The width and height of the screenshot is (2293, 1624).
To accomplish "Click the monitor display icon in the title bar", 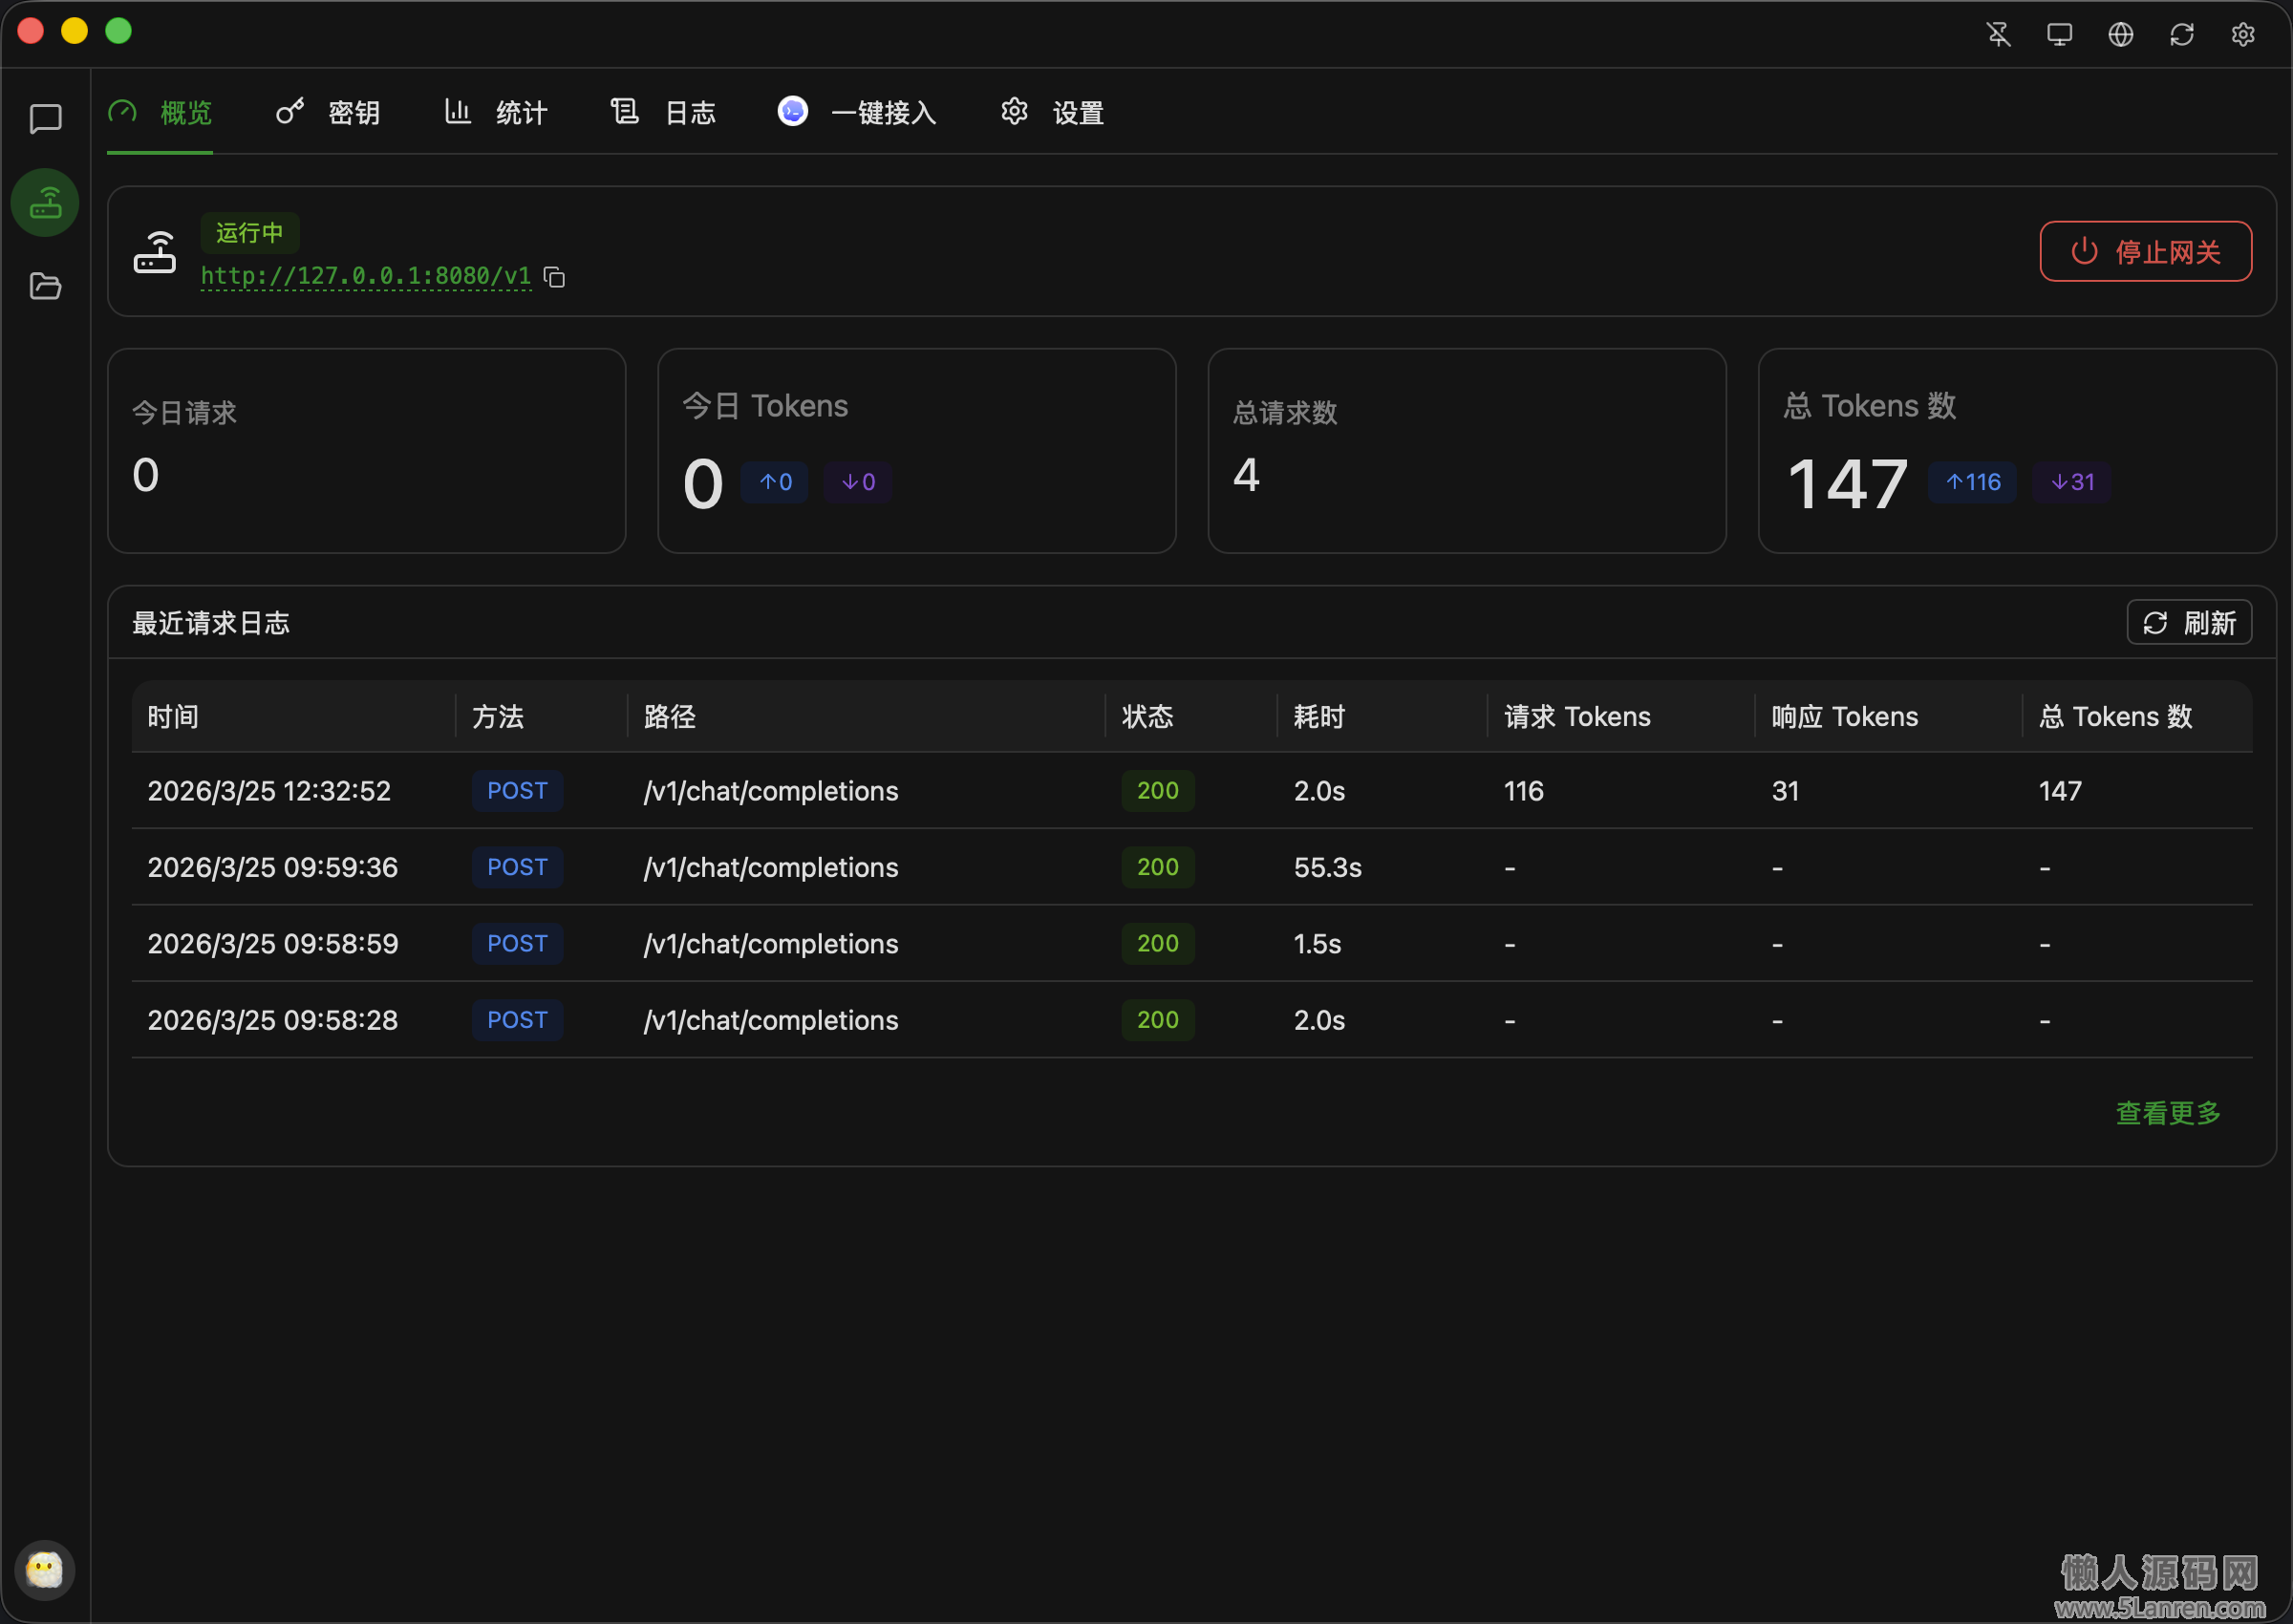I will [2059, 34].
